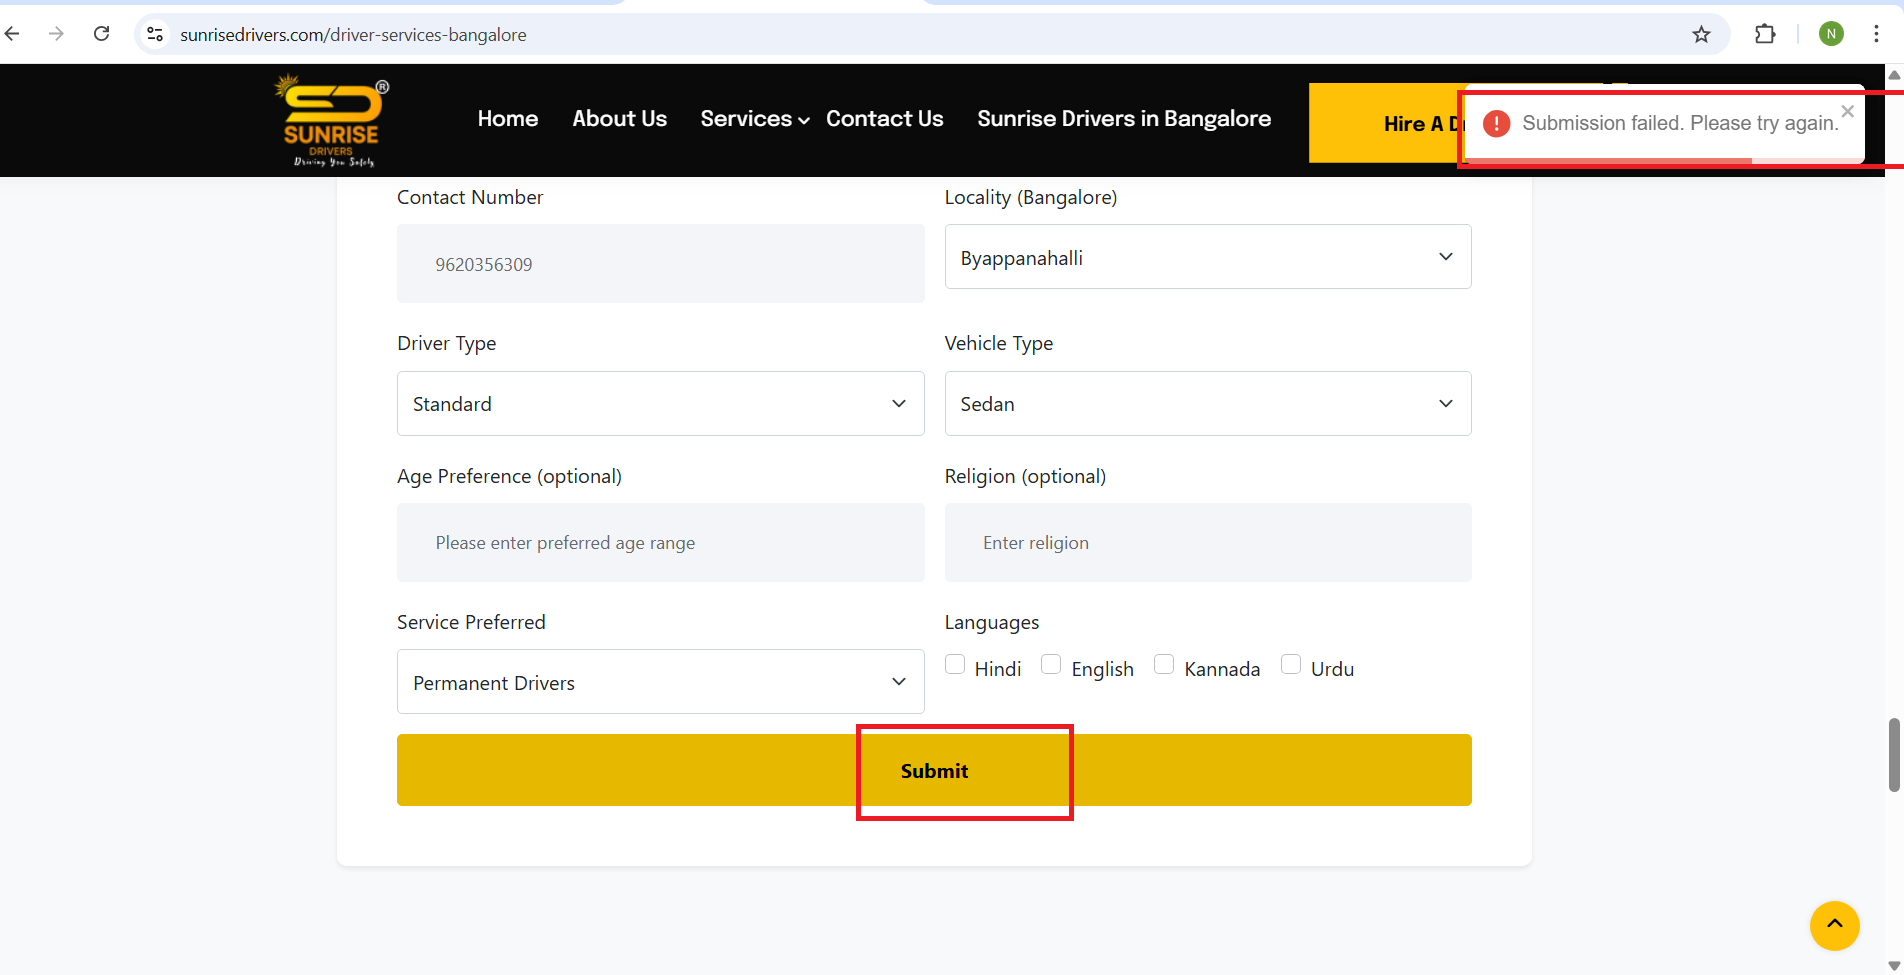Click the scroll-to-top arrow button
Viewport: 1904px width, 975px height.
tap(1834, 926)
